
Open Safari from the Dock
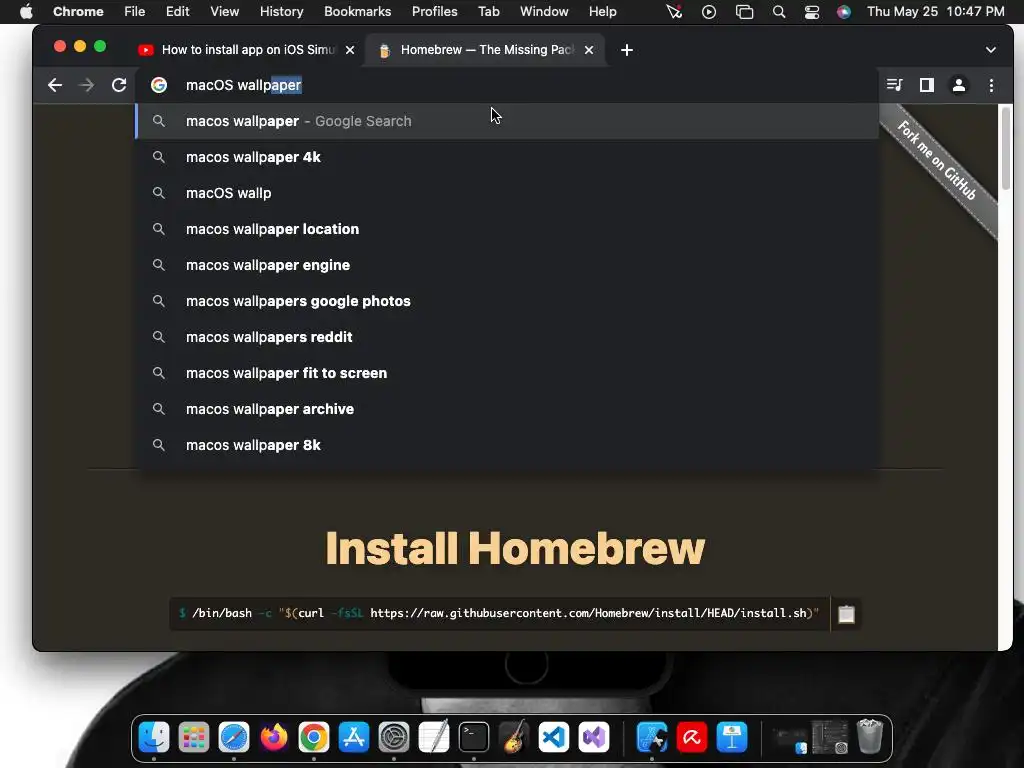(234, 738)
